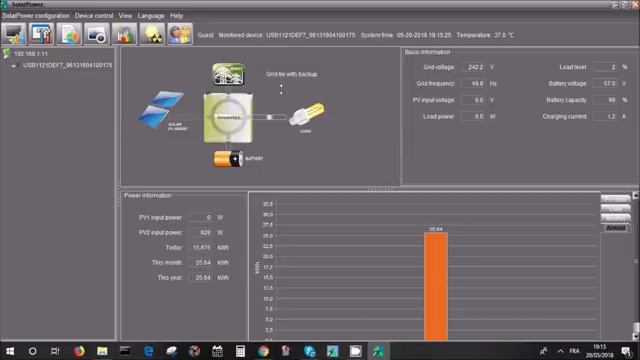
Task: Click the solar PV array panels image
Action: pyautogui.click(x=160, y=109)
